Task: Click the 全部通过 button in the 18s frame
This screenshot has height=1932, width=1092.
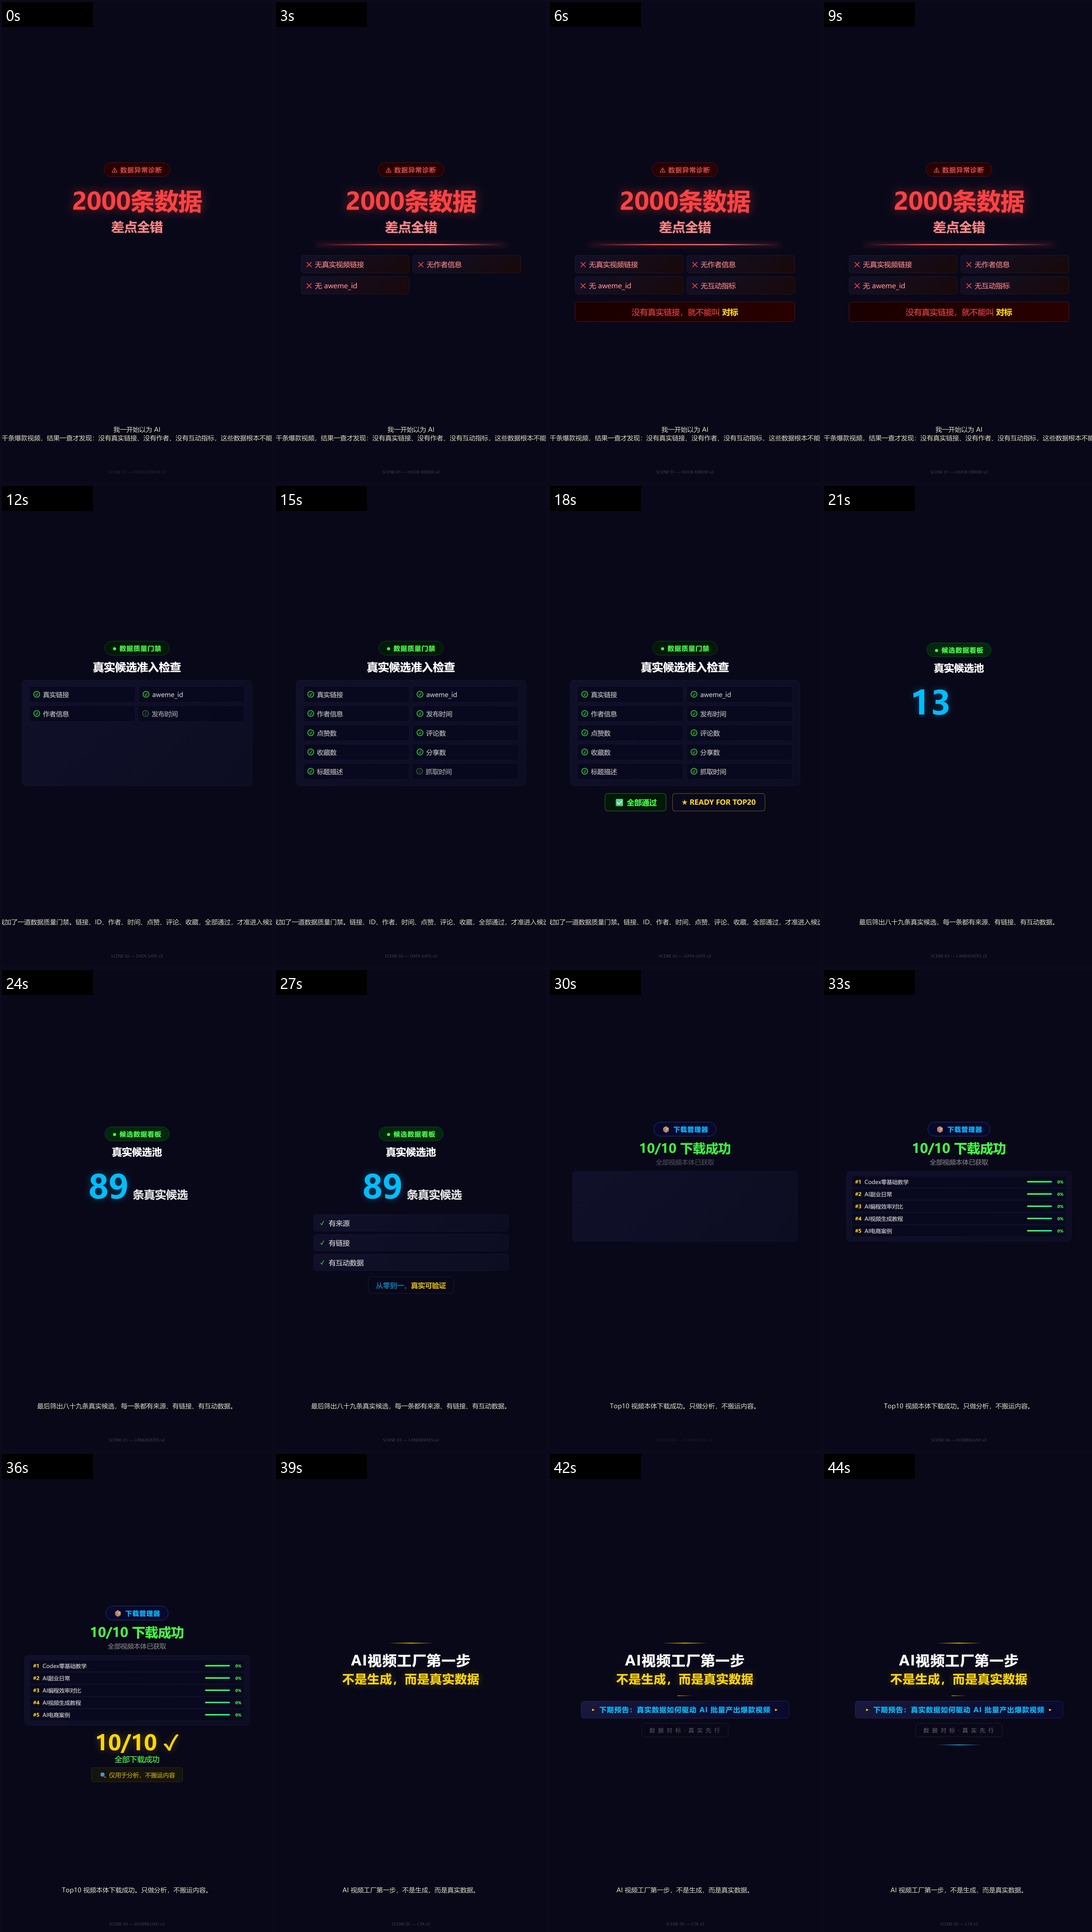Action: coord(635,802)
